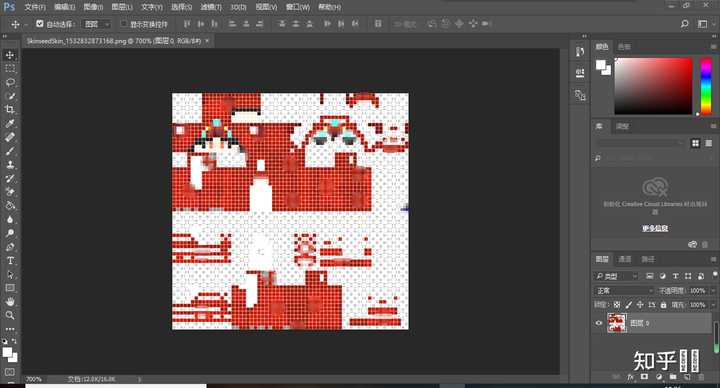Screen dimensions: 720x388
Task: Open the search icon in the options bar
Action: coord(685,24)
